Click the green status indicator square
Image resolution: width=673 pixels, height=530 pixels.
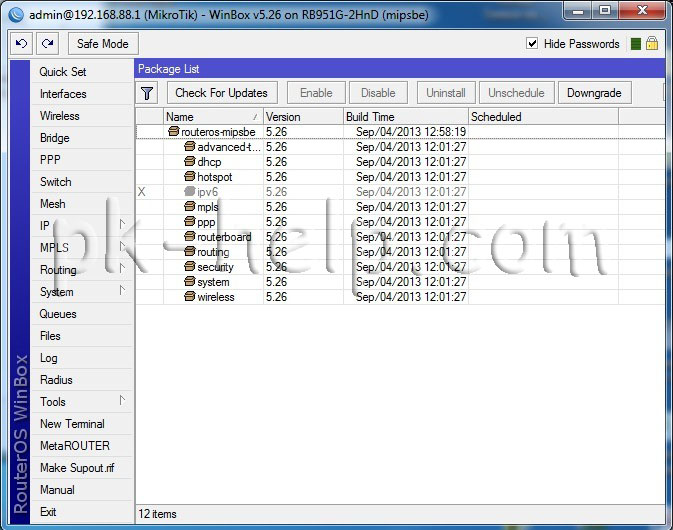(x=636, y=44)
